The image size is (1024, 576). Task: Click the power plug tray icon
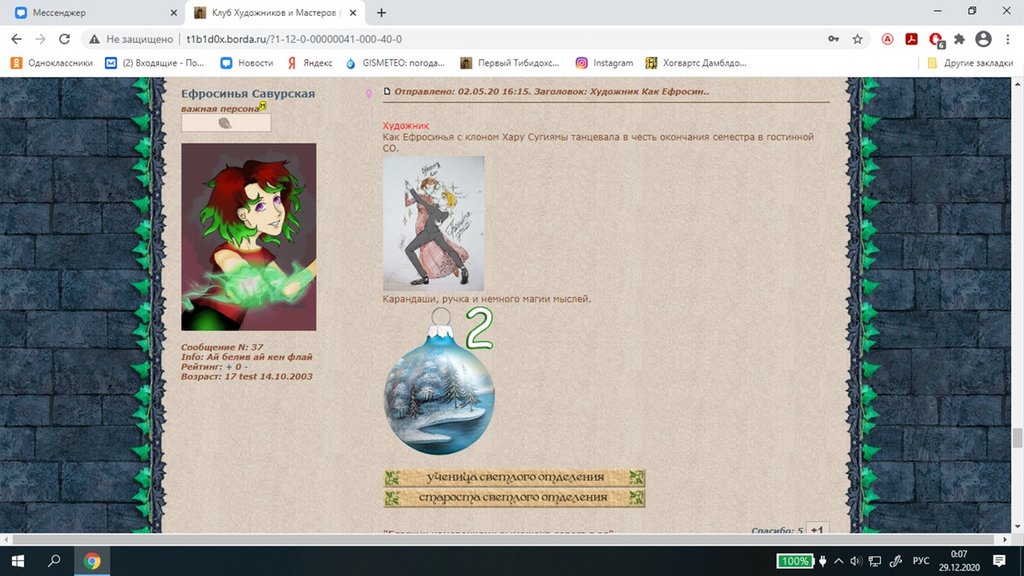coord(822,561)
